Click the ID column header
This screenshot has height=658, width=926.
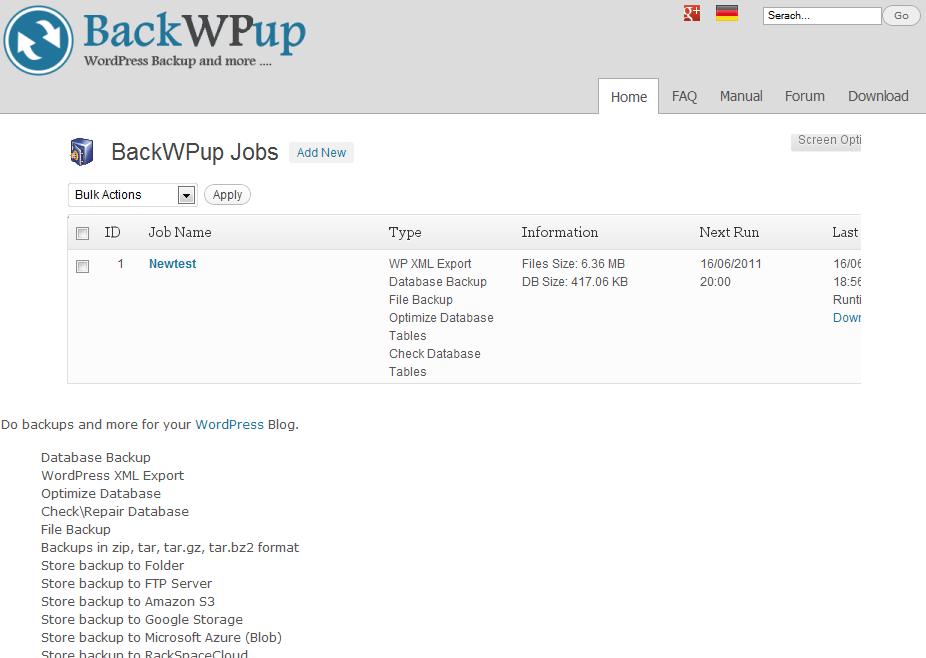pyautogui.click(x=112, y=232)
